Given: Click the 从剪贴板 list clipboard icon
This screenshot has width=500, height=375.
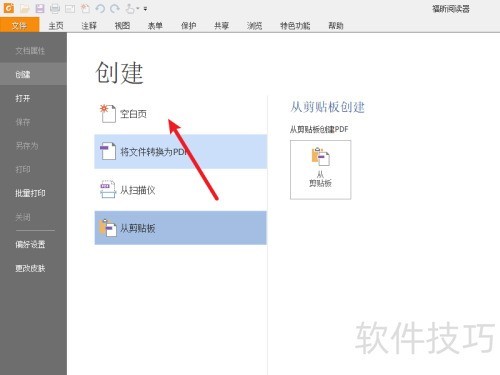Looking at the screenshot, I should coord(108,228).
